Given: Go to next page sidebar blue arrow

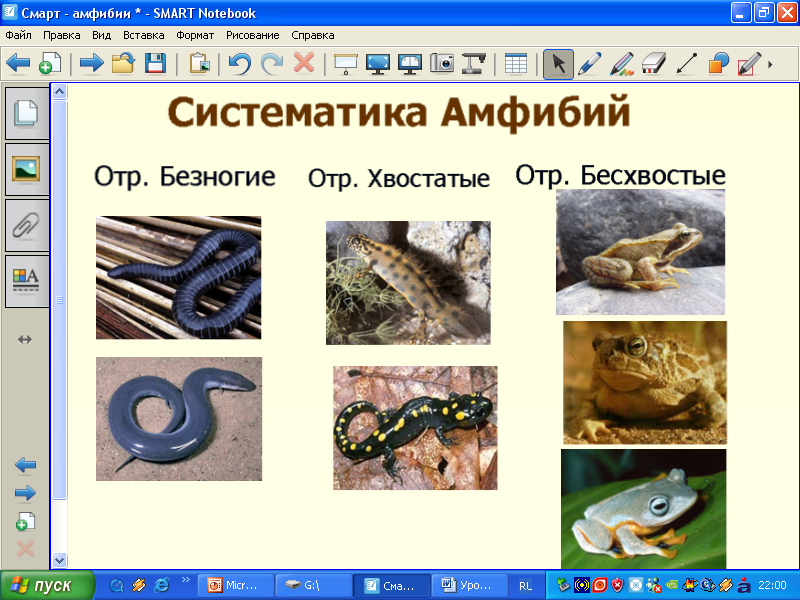Looking at the screenshot, I should pos(26,493).
